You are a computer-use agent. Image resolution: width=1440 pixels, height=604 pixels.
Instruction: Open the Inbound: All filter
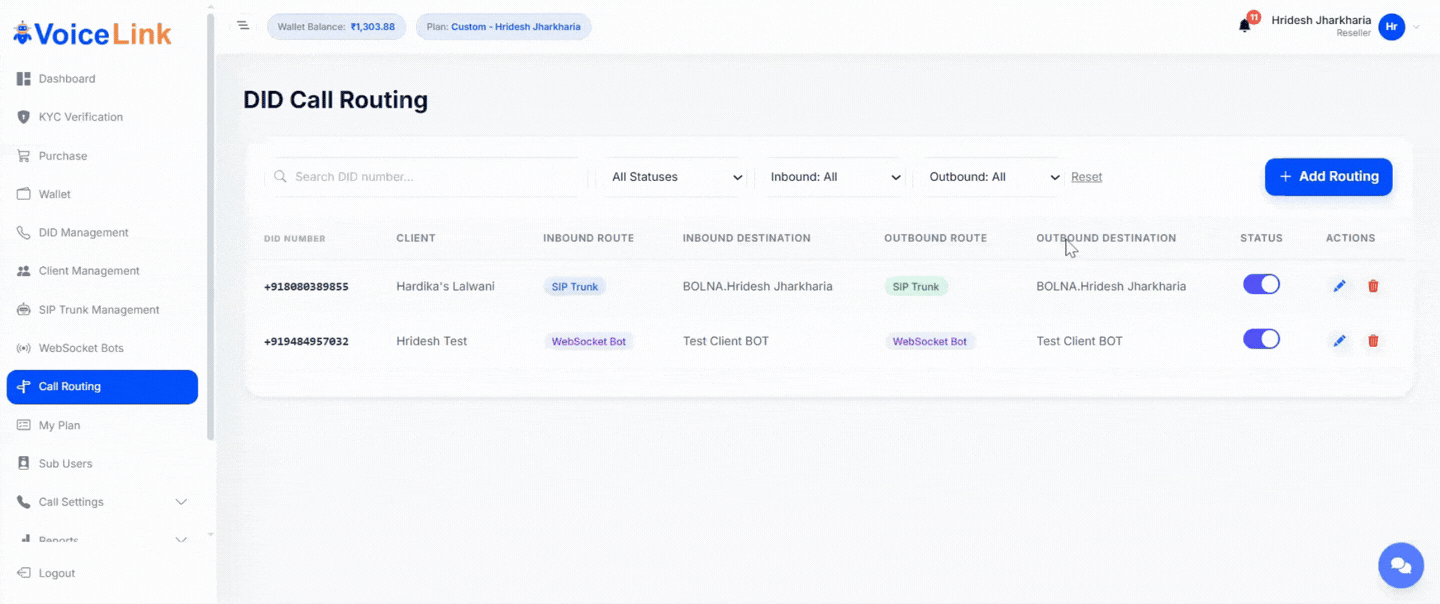835,177
